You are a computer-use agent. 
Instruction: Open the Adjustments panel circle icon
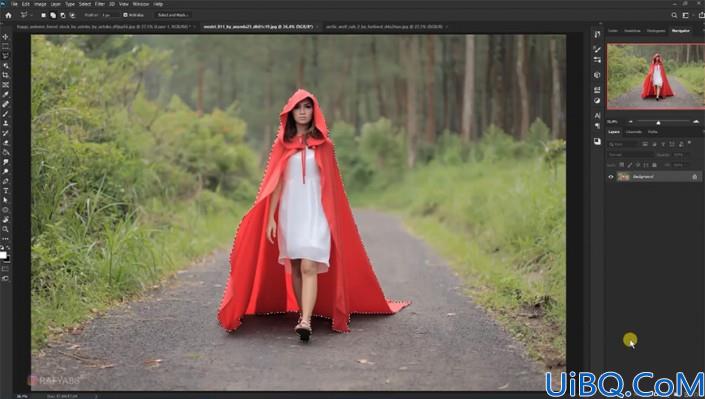coord(597,100)
